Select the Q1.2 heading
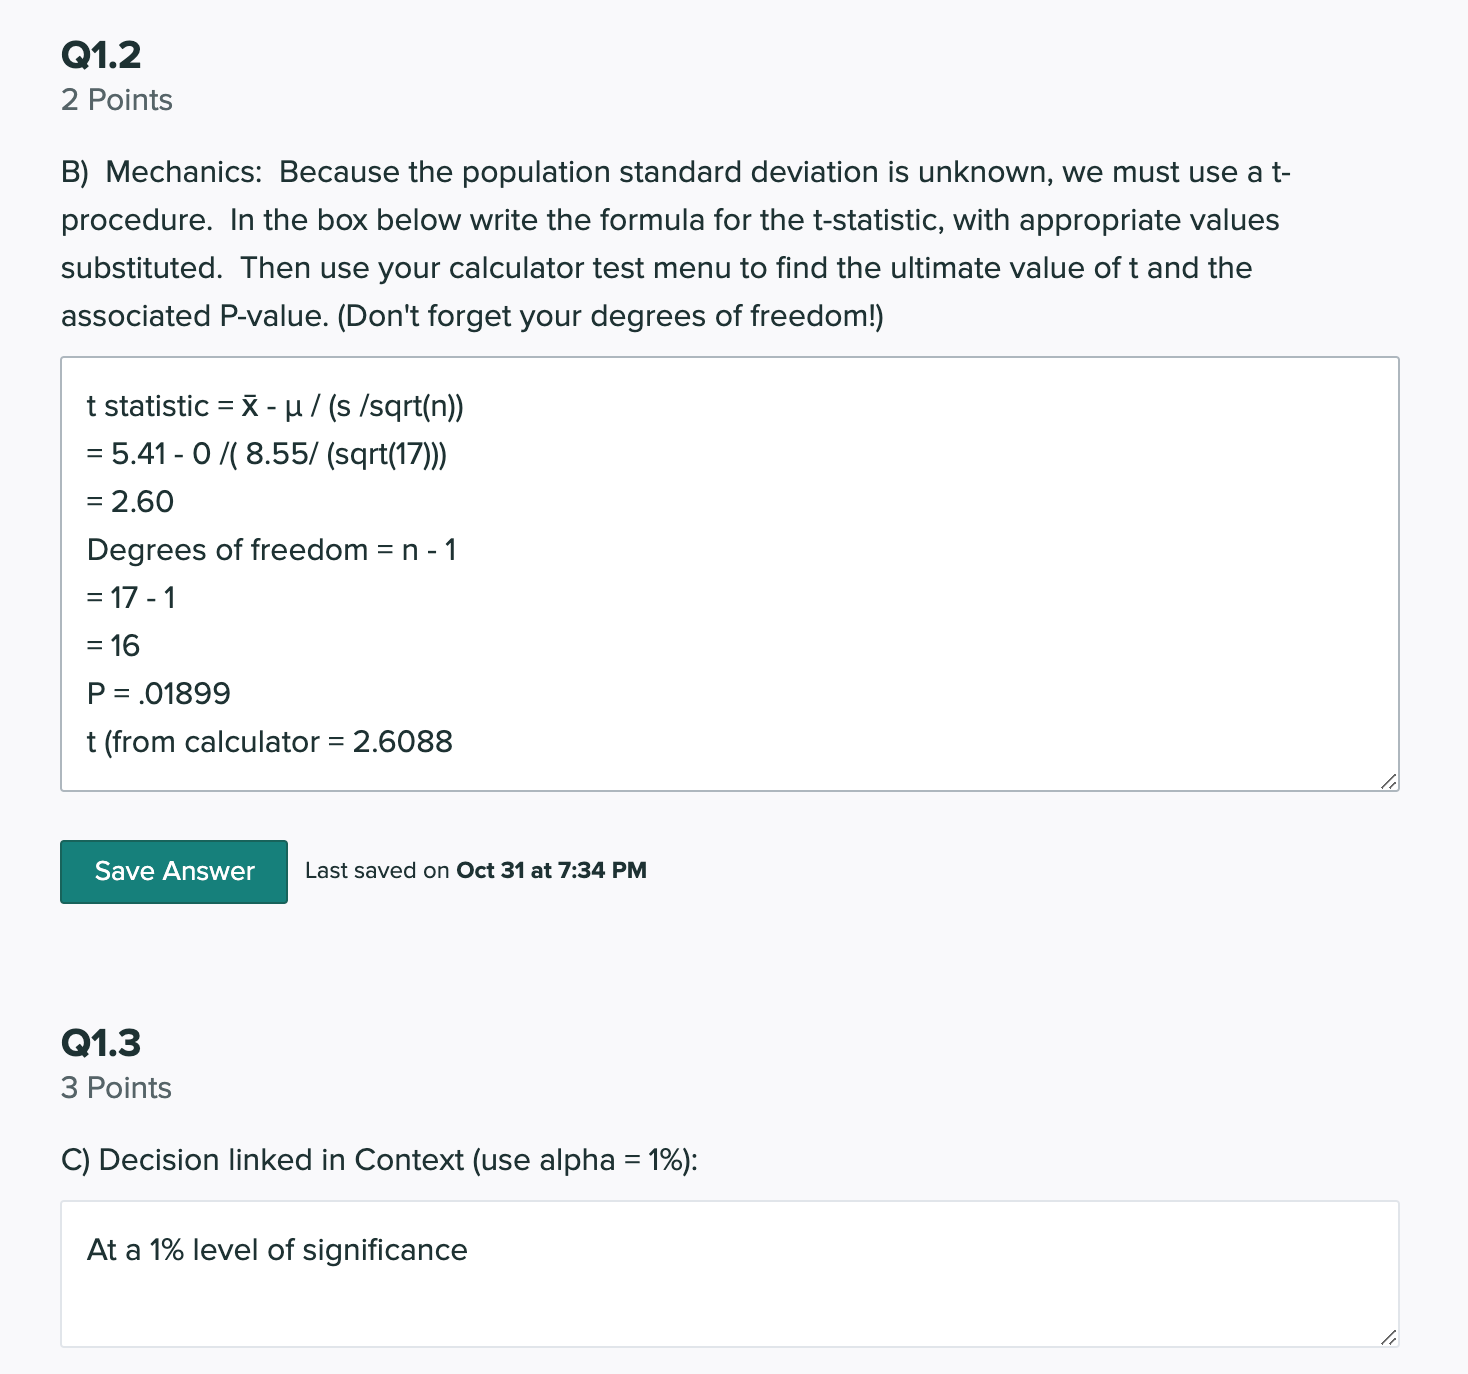The width and height of the screenshot is (1468, 1374). pyautogui.click(x=100, y=55)
